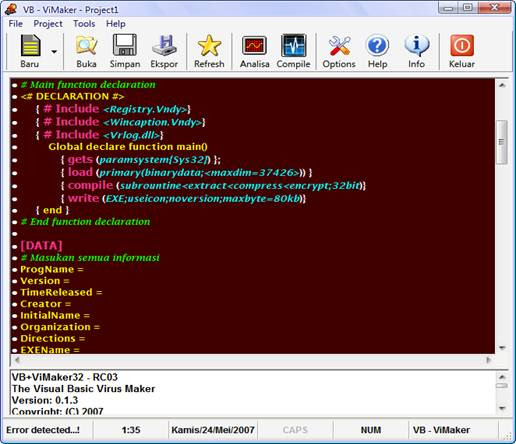
Task: Click the write (EXE;useicon...) line
Action: 183,199
